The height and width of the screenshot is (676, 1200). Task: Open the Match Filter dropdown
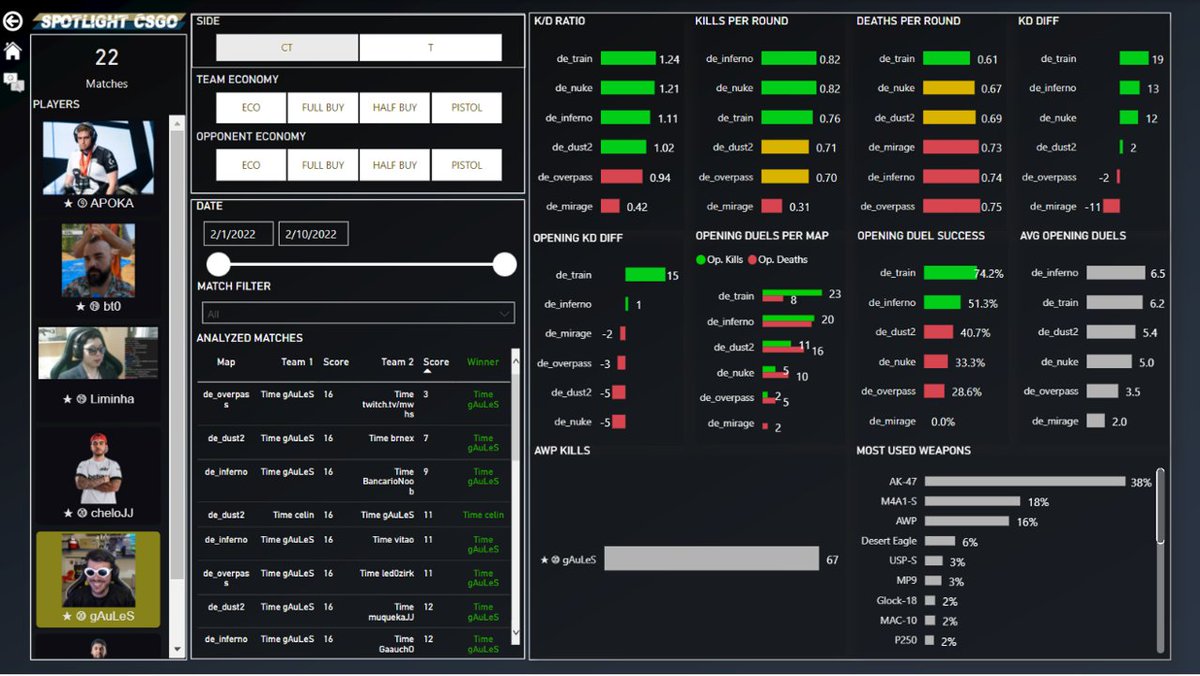[358, 313]
